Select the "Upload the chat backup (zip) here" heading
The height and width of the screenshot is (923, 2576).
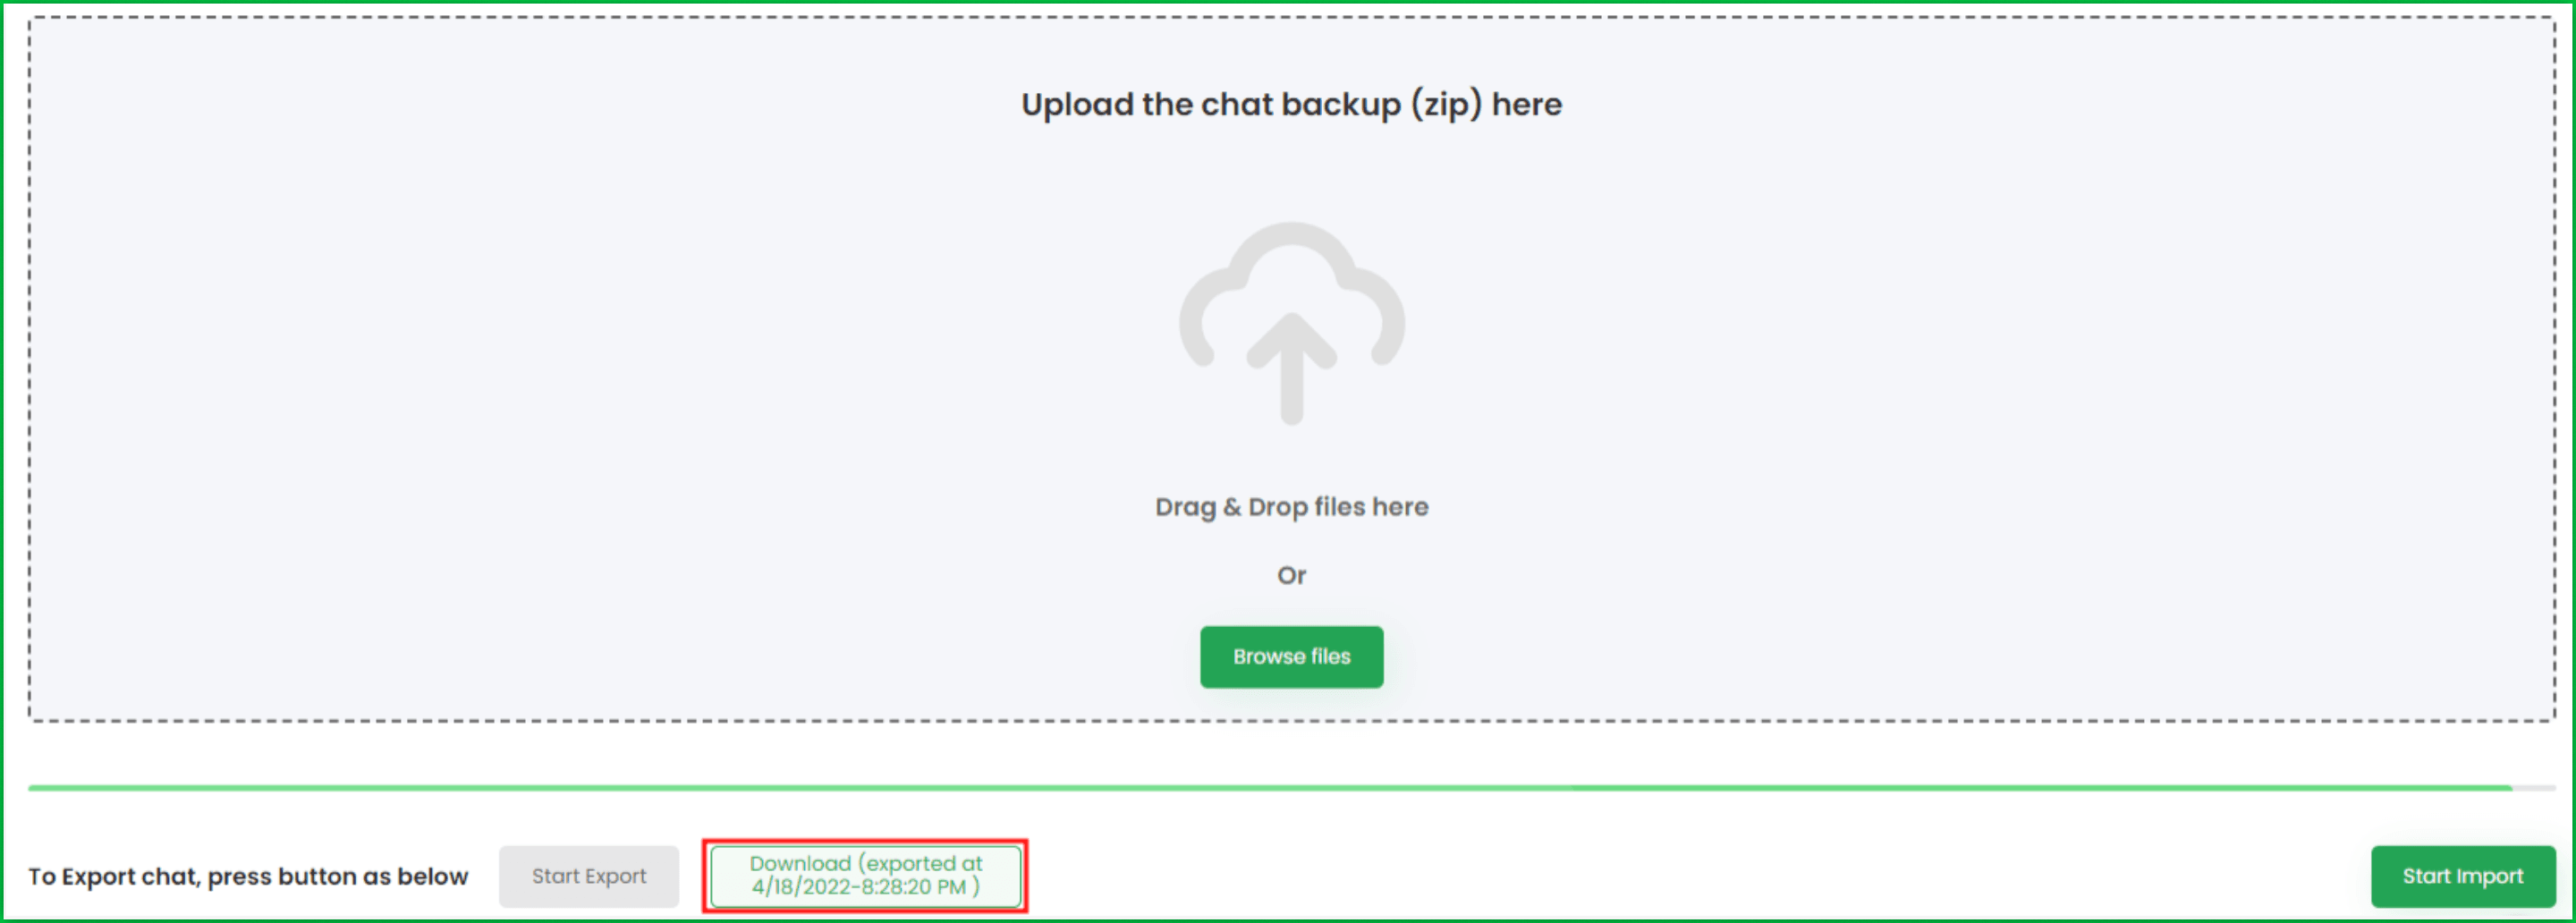click(1291, 104)
